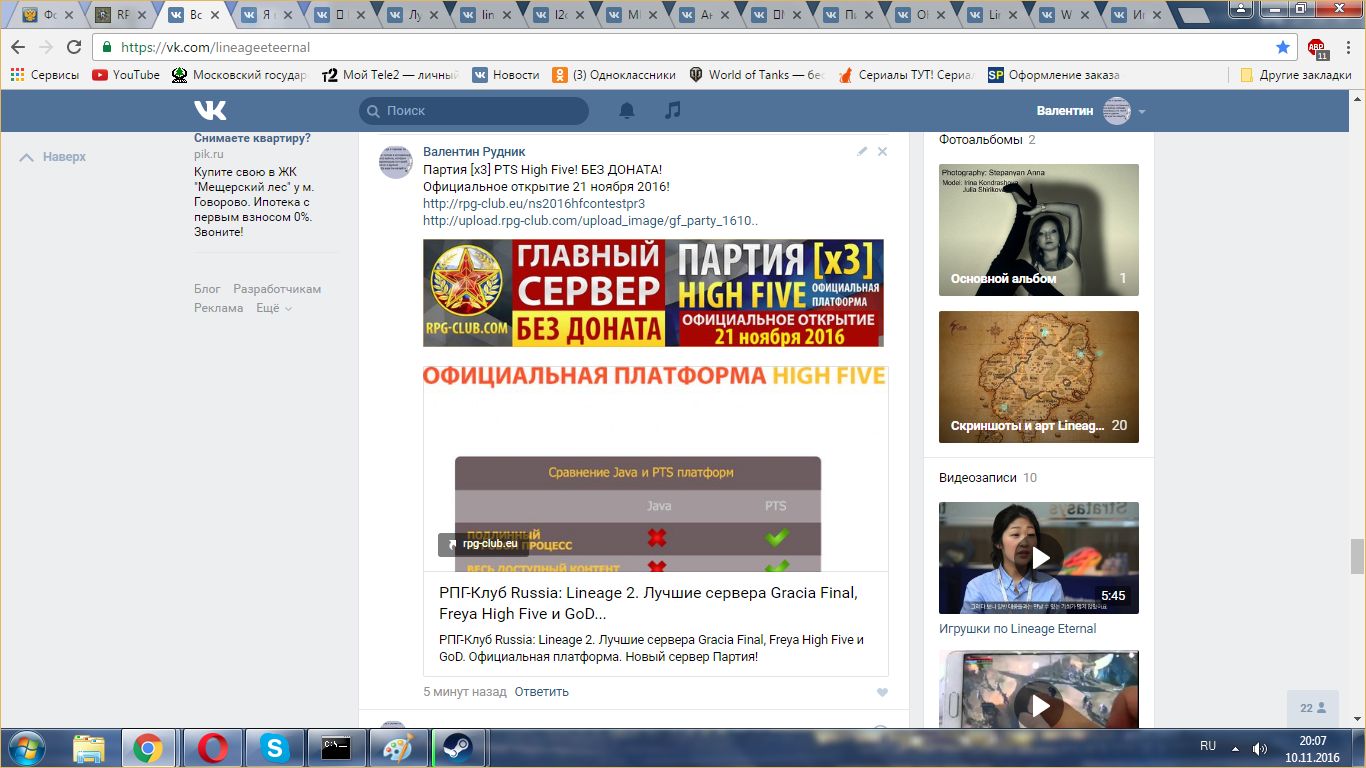Click Ответить under the post
This screenshot has width=1366, height=768.
(541, 692)
